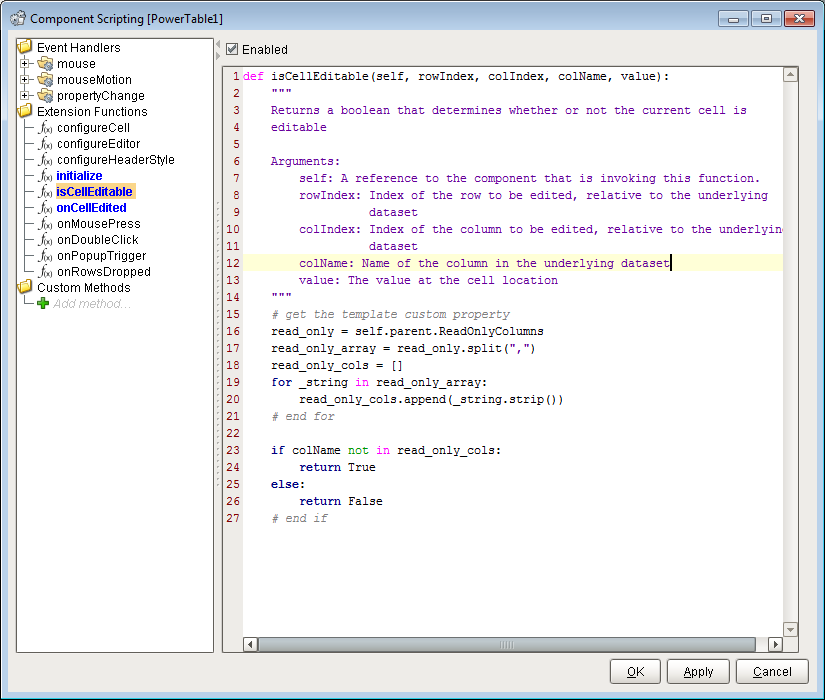The height and width of the screenshot is (700, 825).
Task: Click the f(x) icon beside onPopupTrigger
Action: point(45,256)
